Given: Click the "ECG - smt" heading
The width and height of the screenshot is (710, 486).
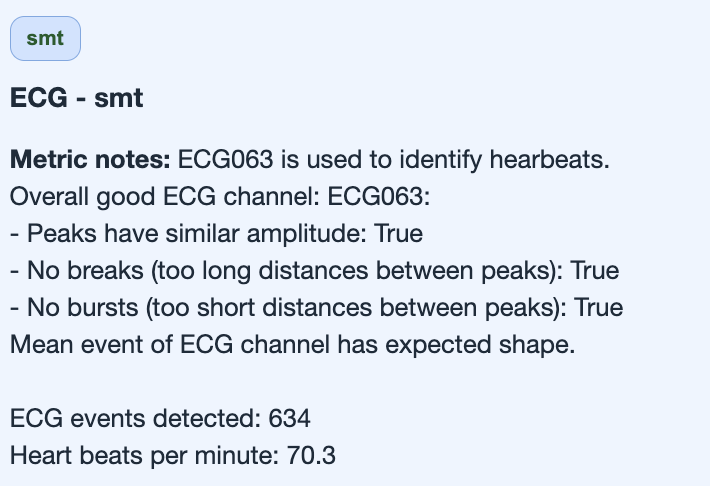Looking at the screenshot, I should 77,100.
